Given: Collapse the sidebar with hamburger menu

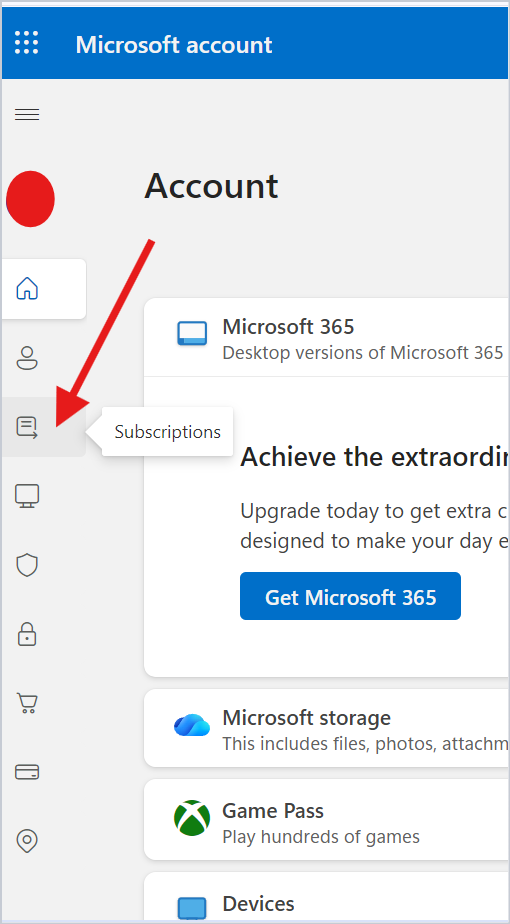Looking at the screenshot, I should pos(27,114).
